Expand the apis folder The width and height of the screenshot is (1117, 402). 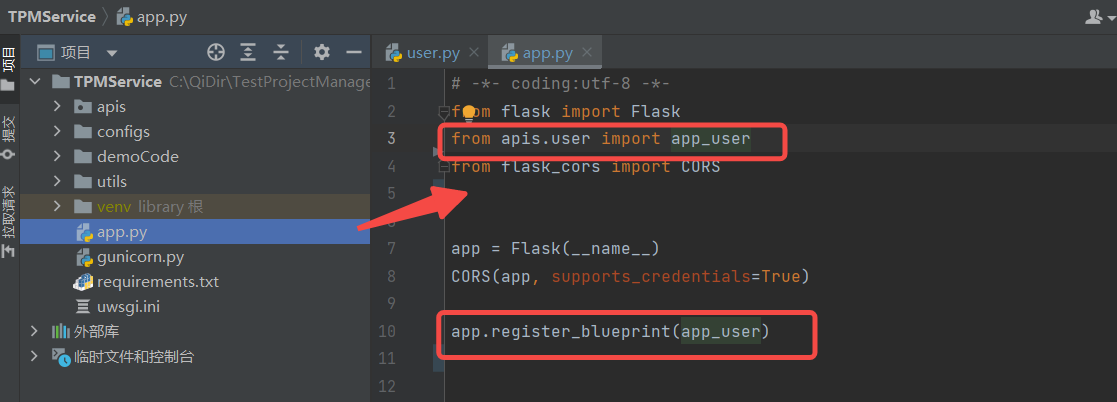(58, 107)
